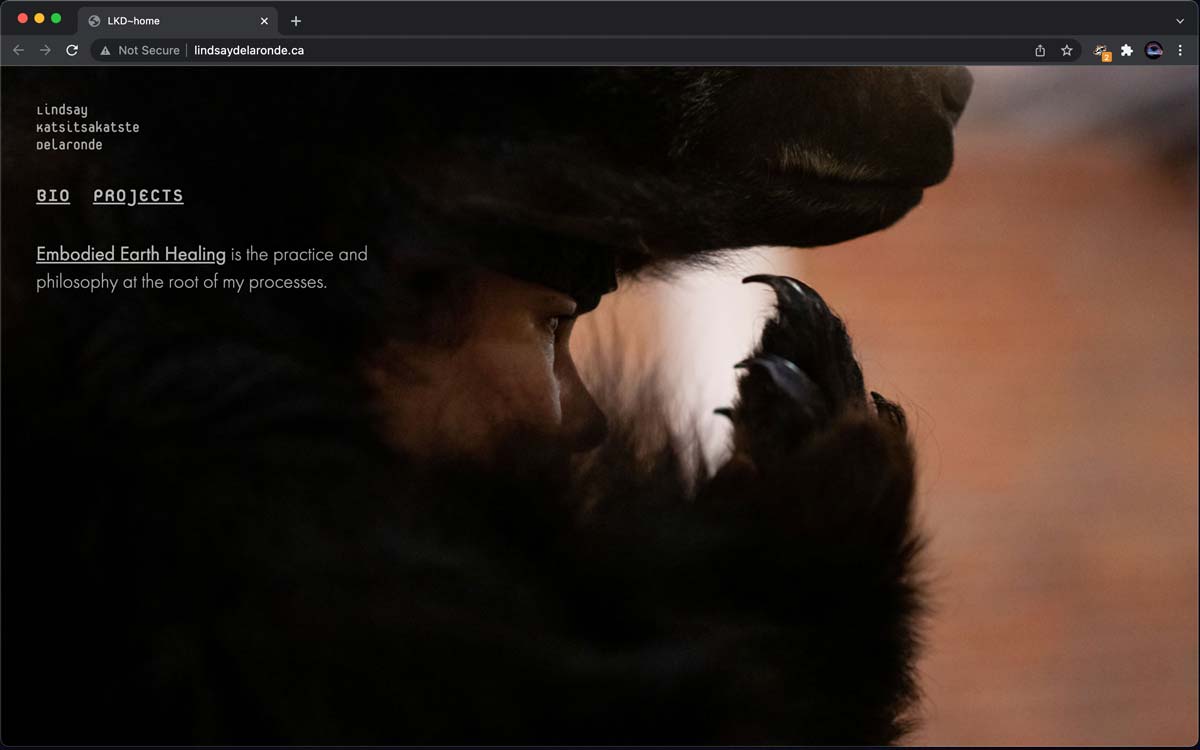Click the Lindsay Katsitsakatste Delaronde site title
1200x750 pixels.
pos(87,127)
